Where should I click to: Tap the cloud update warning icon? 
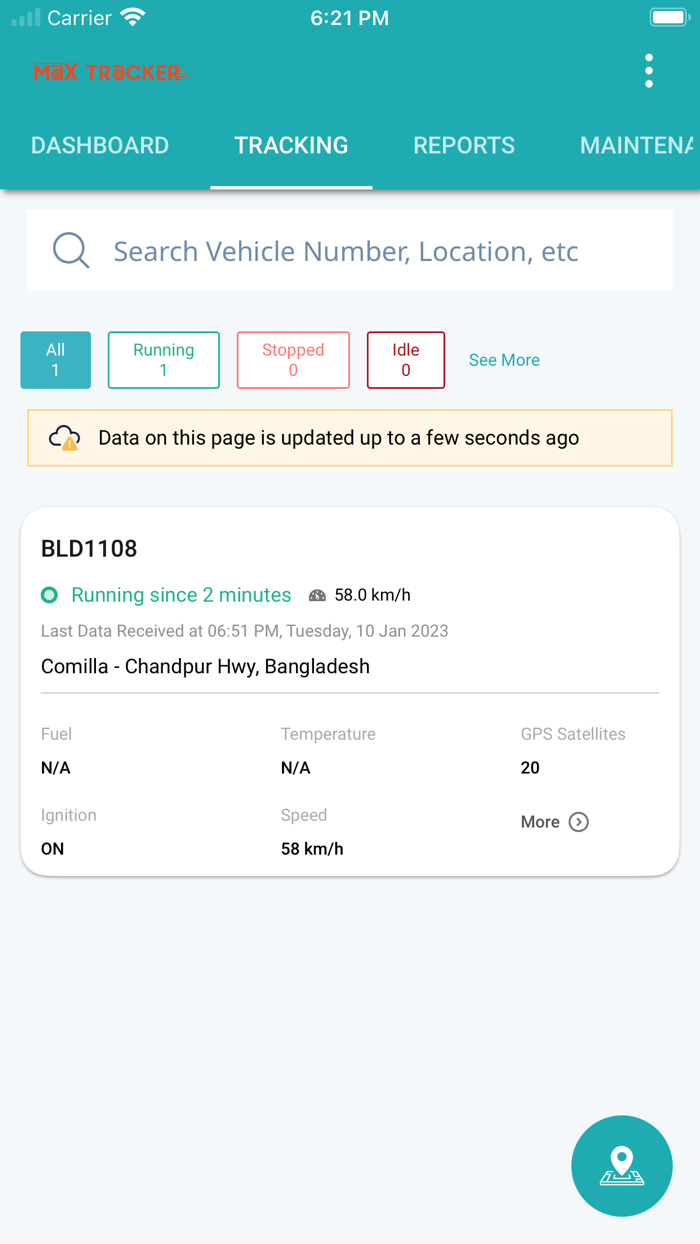point(63,437)
